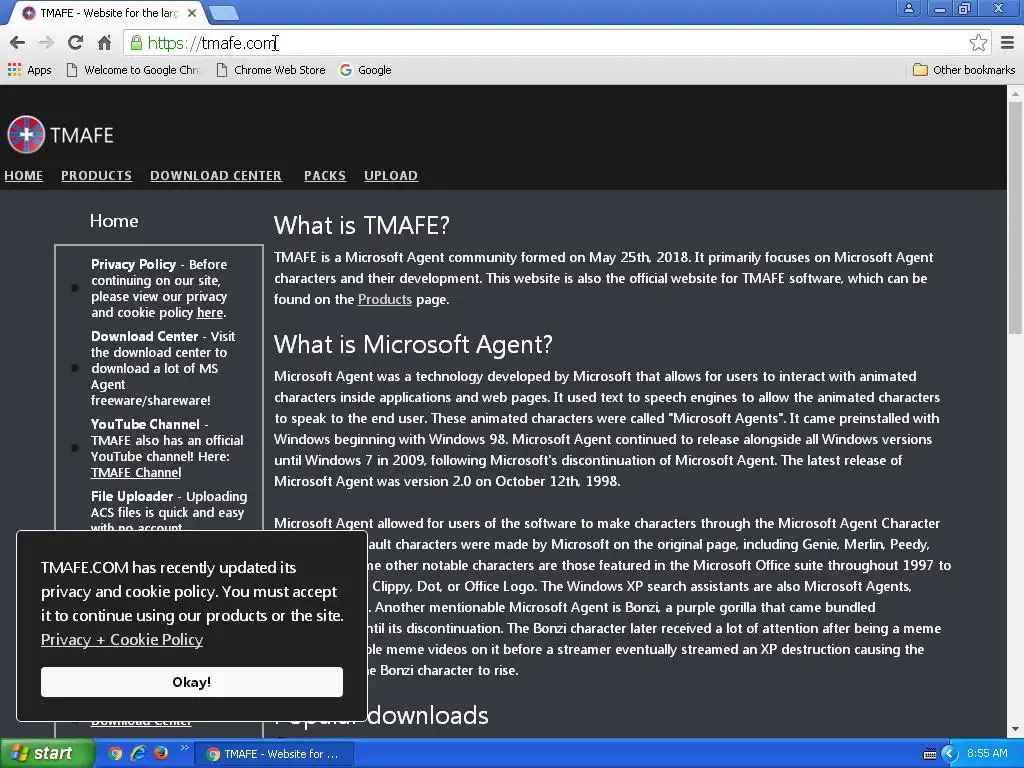
Task: Bookmark this page with the star icon
Action: [x=978, y=43]
